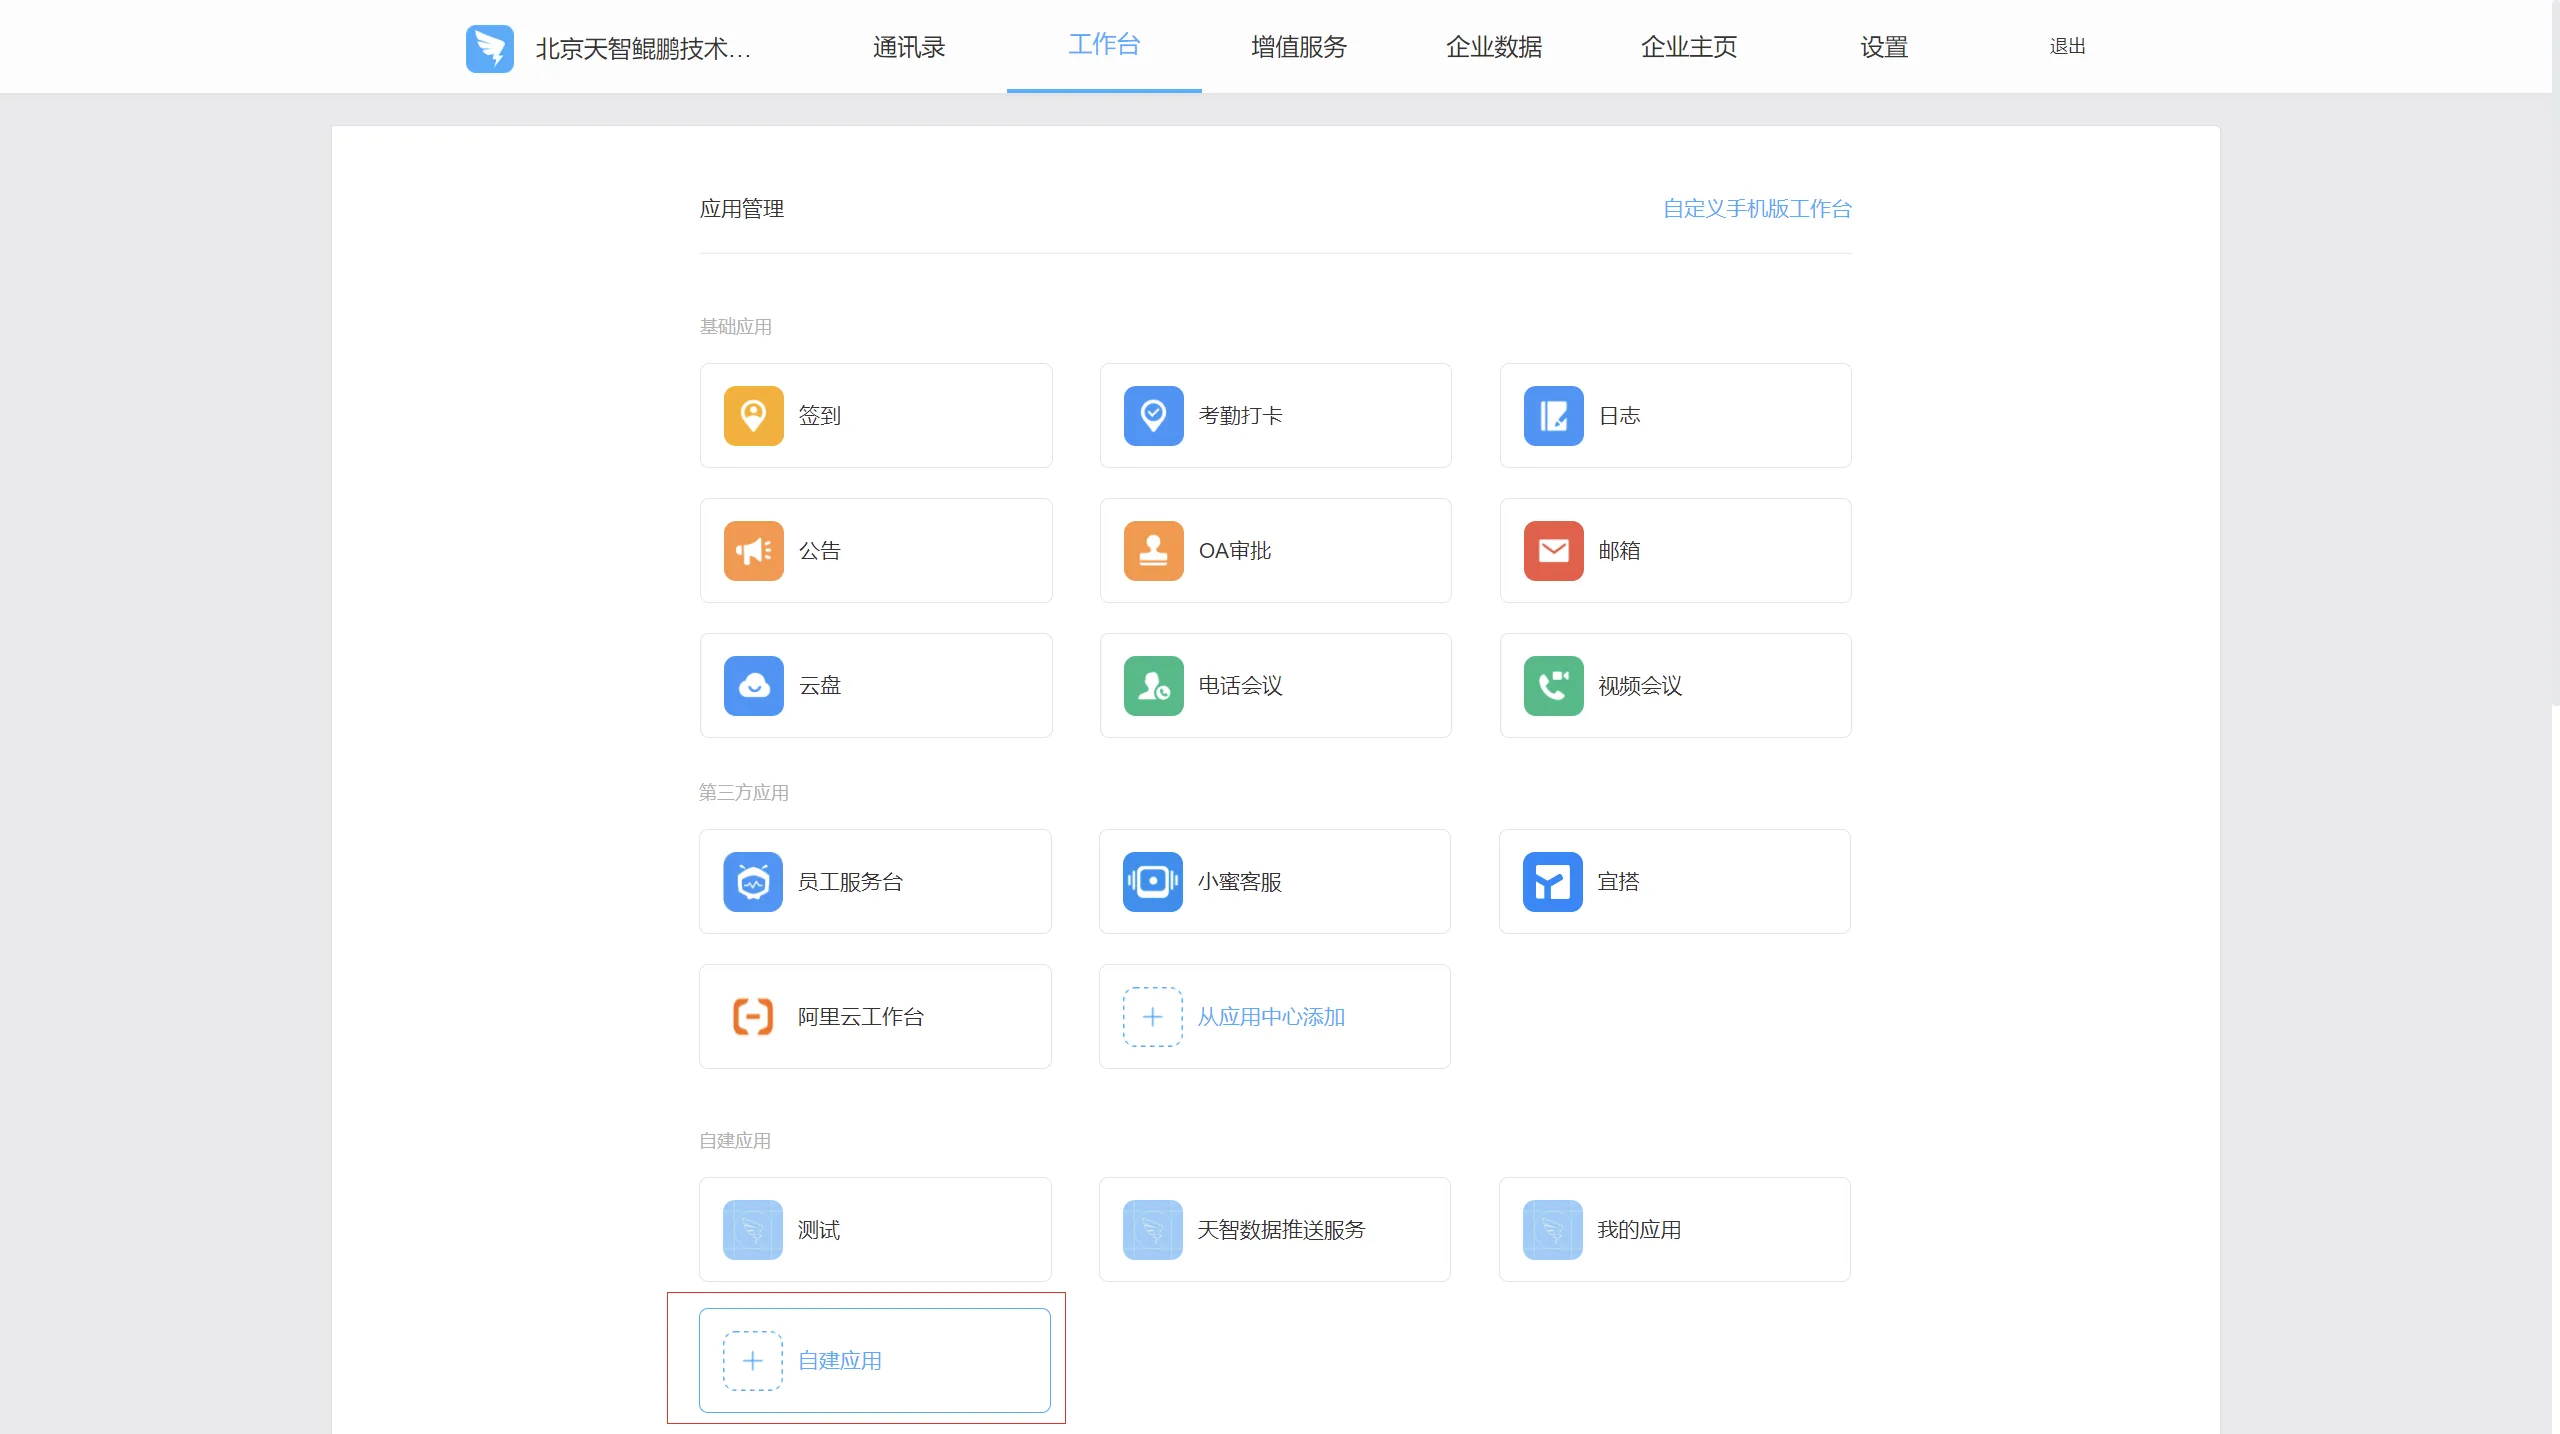
Task: Open the 企业主页 tab
Action: tap(1689, 47)
